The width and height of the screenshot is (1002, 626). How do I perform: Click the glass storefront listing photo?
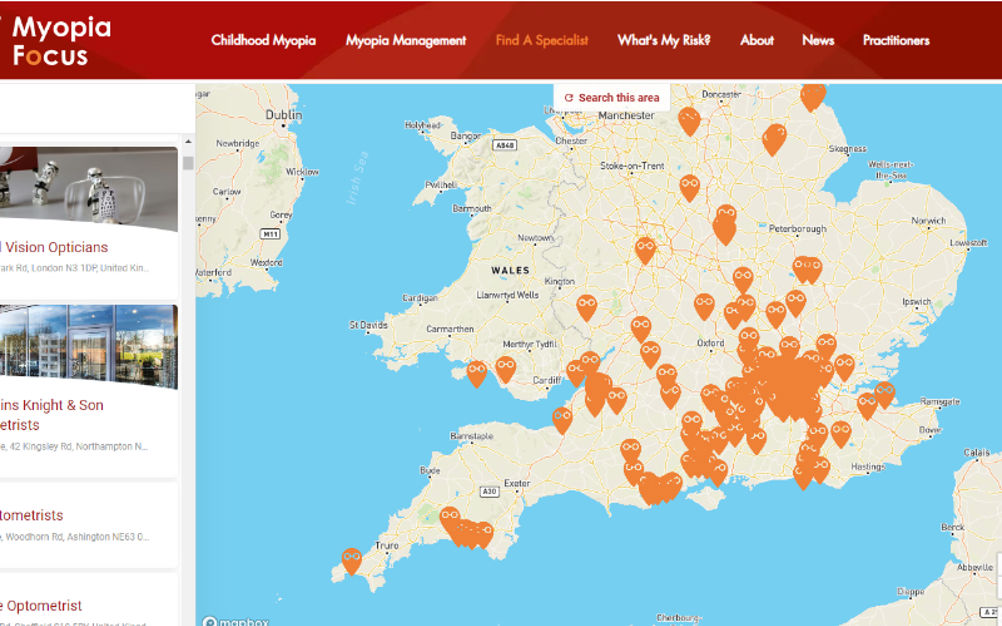tap(89, 347)
